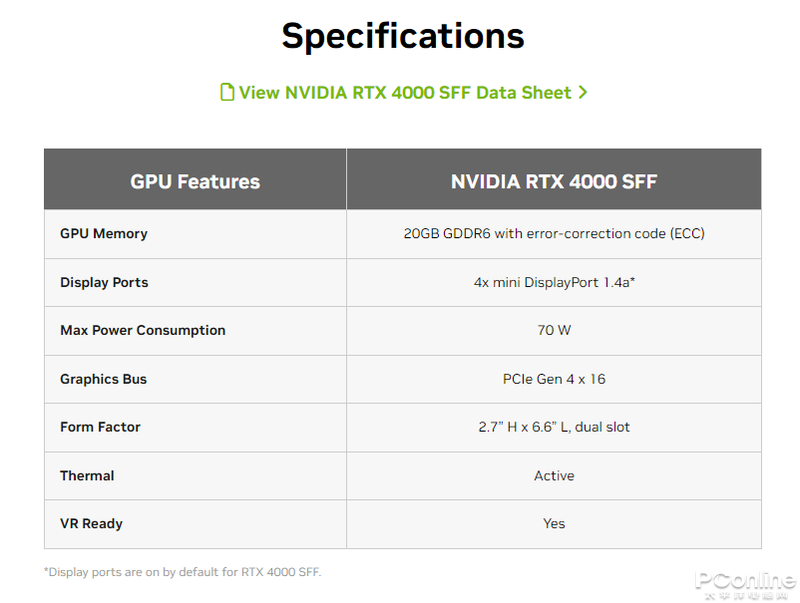The image size is (800, 603).
Task: Select the Display Ports row label
Action: 104,282
